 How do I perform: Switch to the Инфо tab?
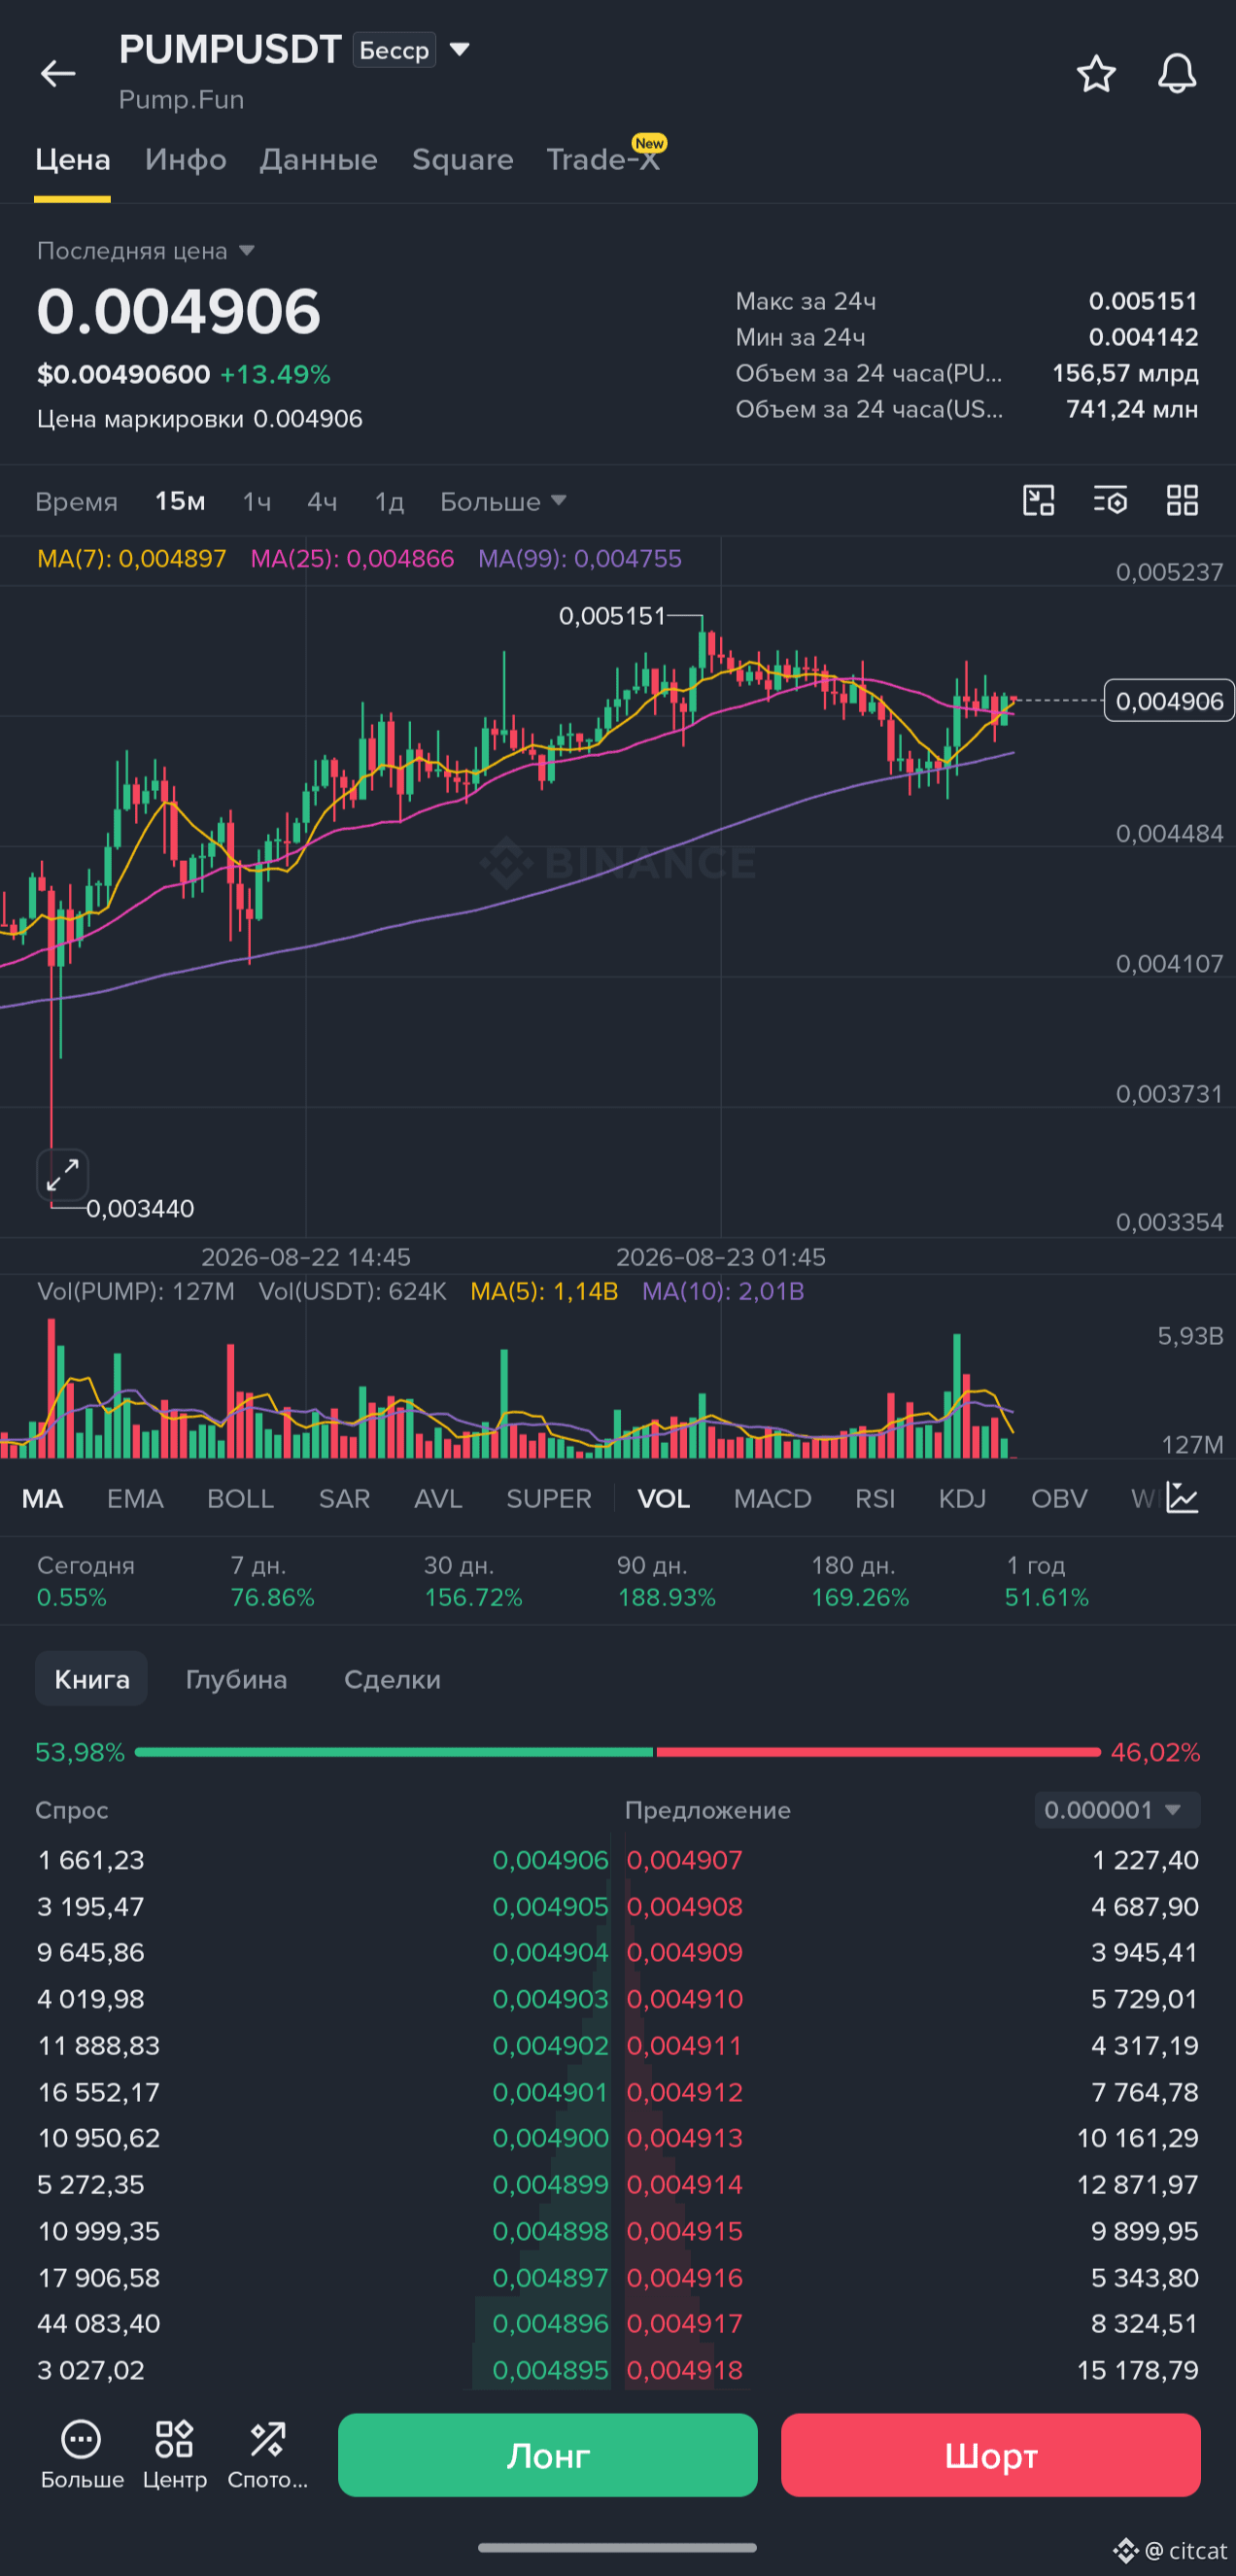185,160
